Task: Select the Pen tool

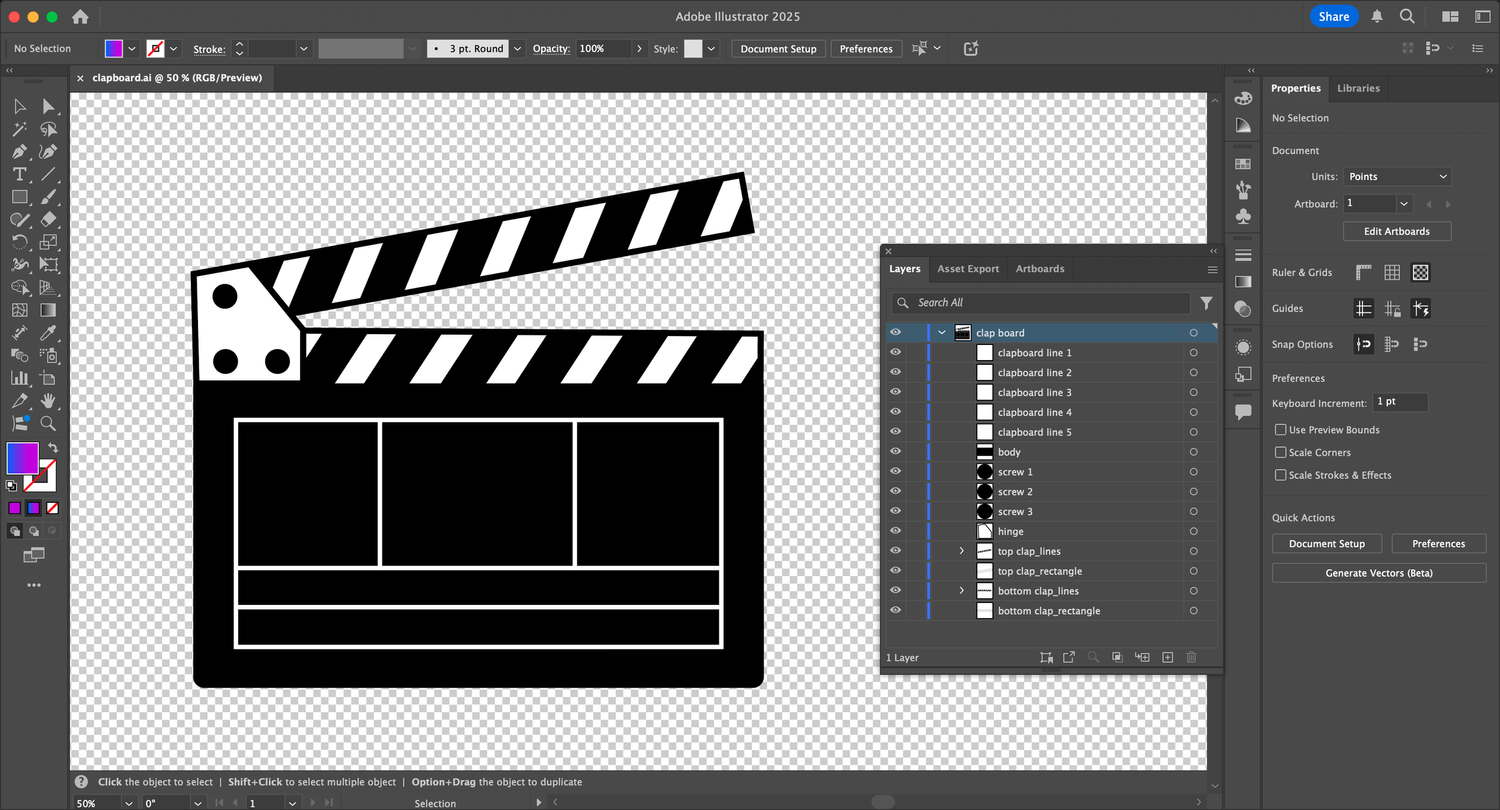Action: [19, 152]
